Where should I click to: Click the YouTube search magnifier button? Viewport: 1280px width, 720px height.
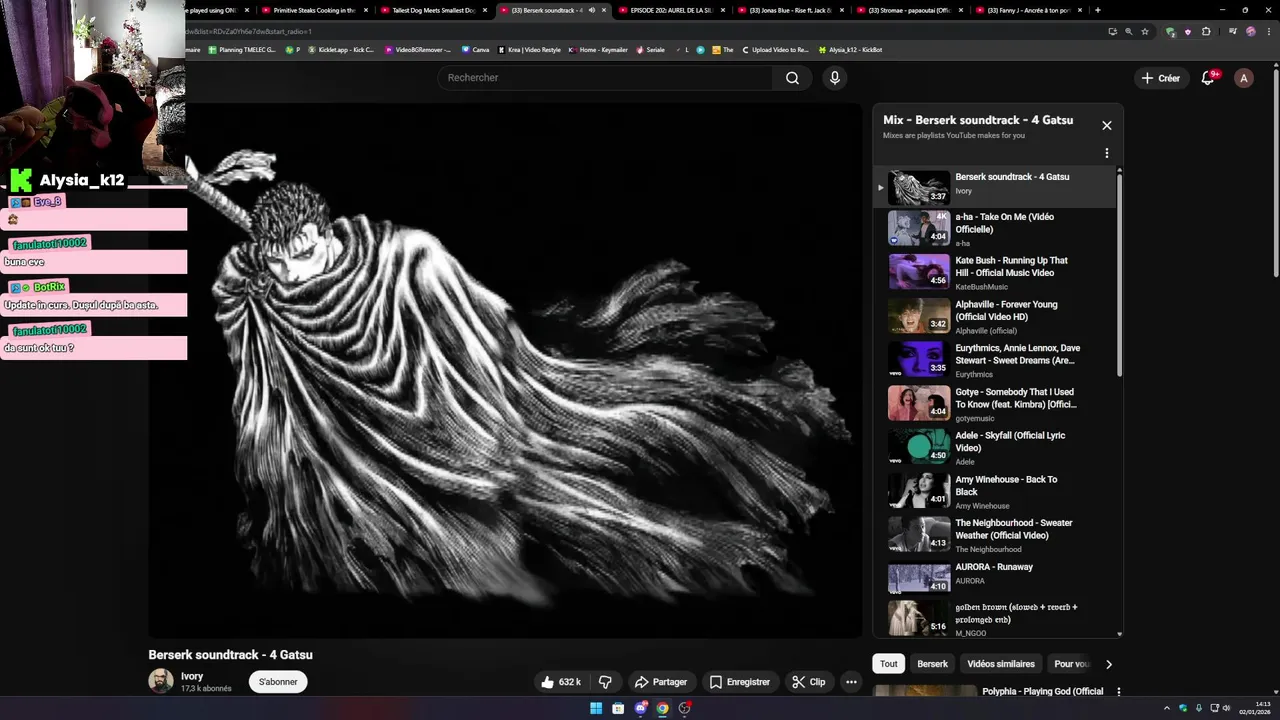tap(792, 78)
